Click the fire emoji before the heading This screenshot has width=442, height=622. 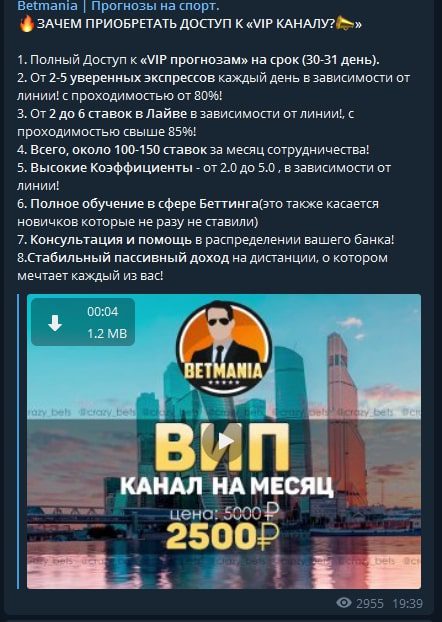point(27,24)
